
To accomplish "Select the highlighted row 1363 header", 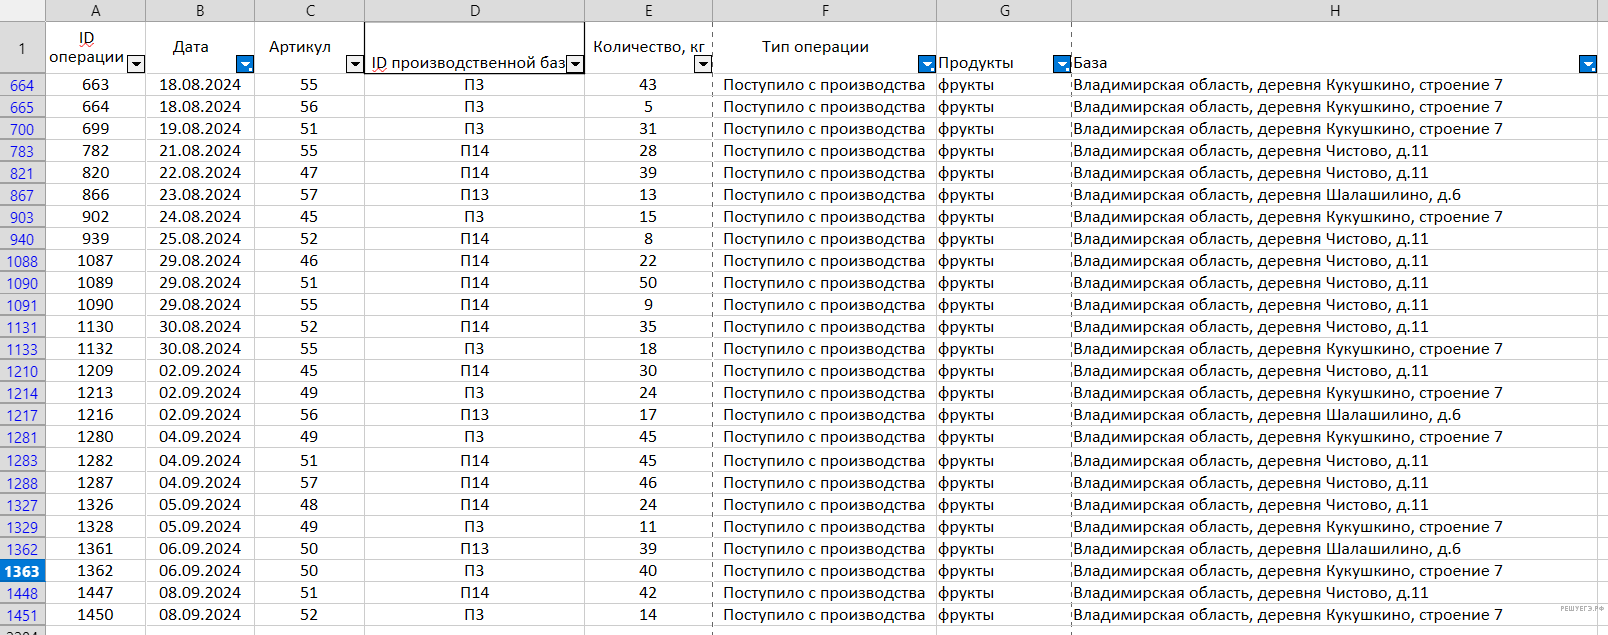I will [x=22, y=571].
